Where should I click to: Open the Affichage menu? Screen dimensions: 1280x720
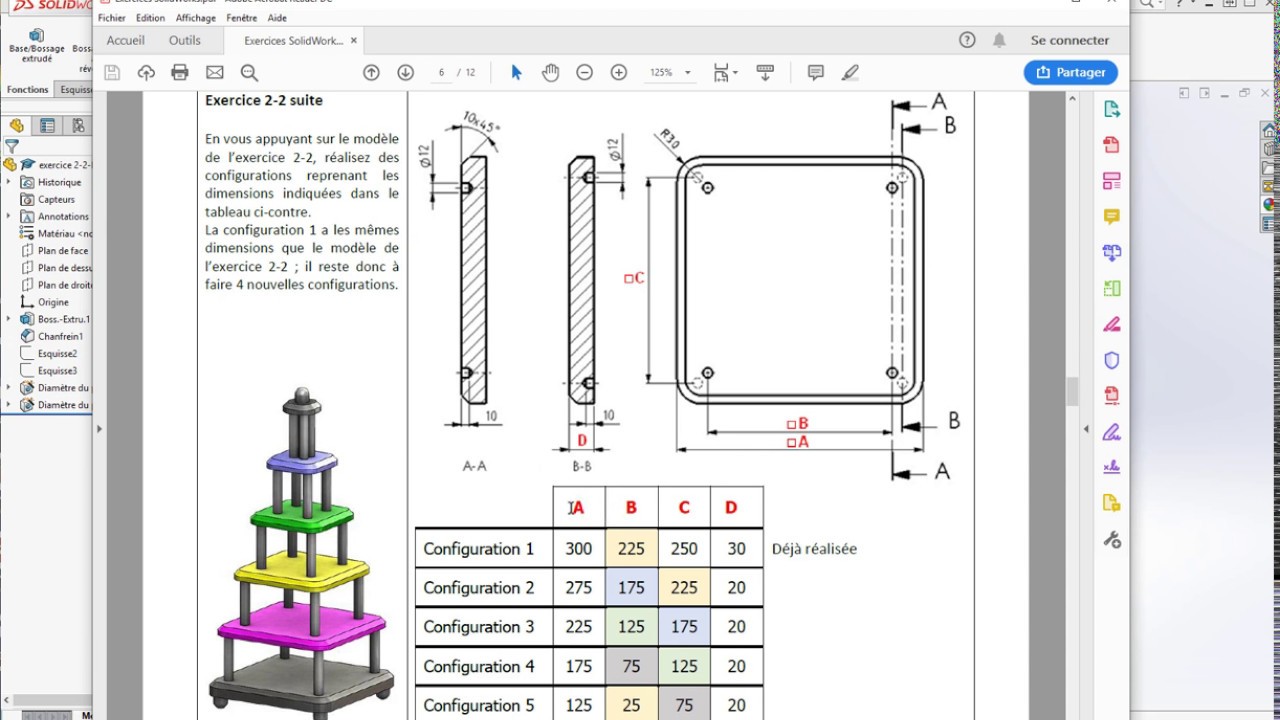[195, 18]
